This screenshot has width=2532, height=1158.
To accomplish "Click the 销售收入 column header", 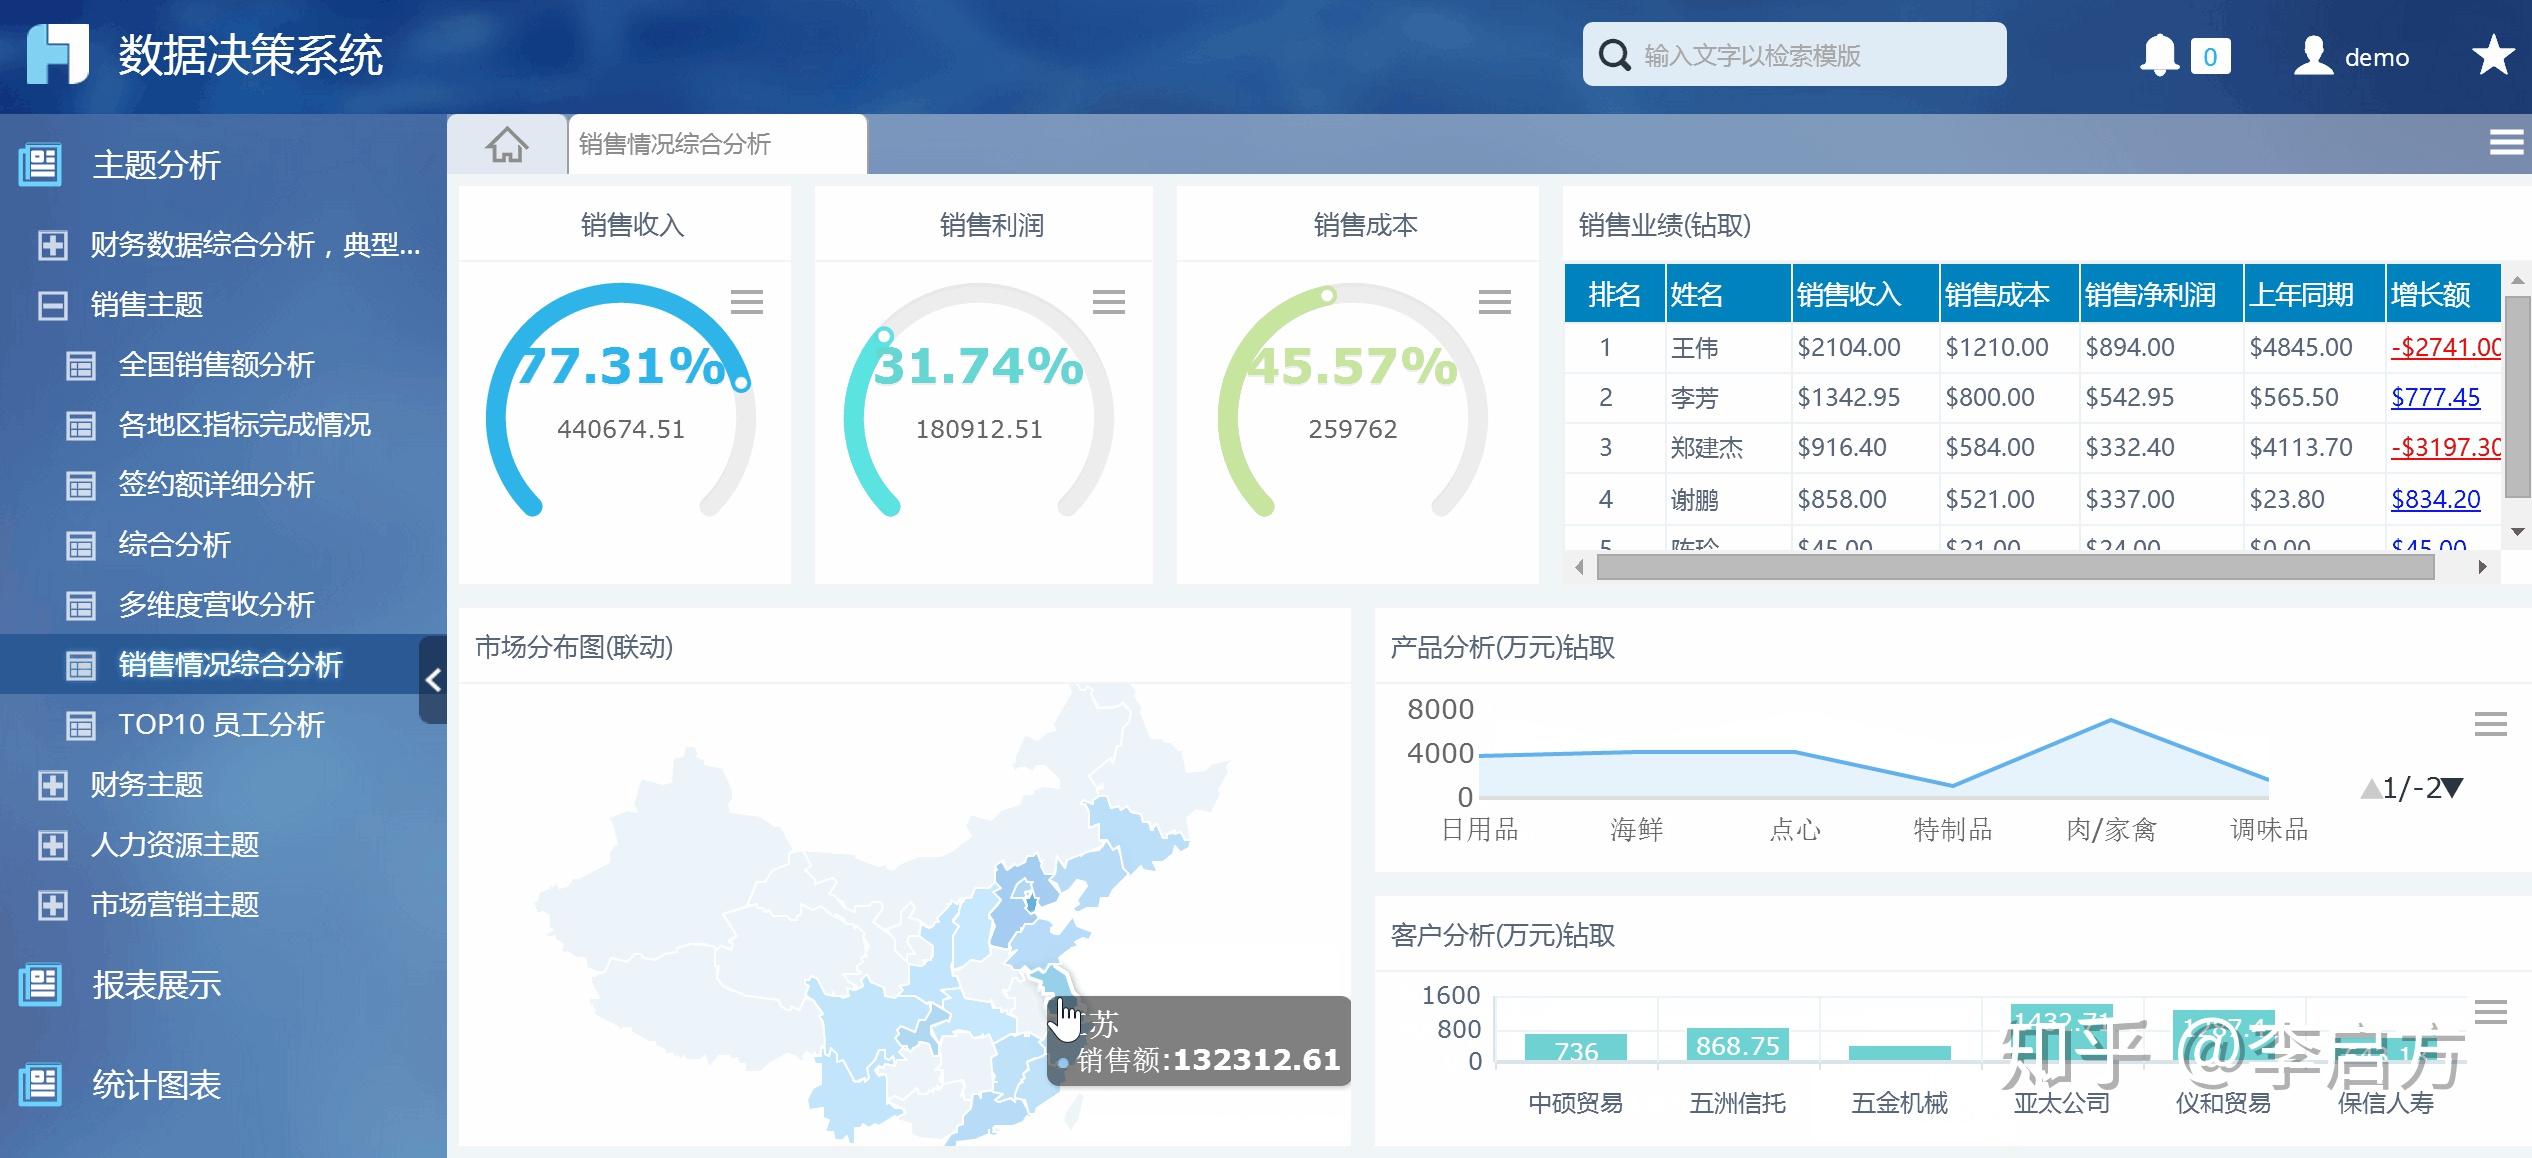I will (1865, 294).
